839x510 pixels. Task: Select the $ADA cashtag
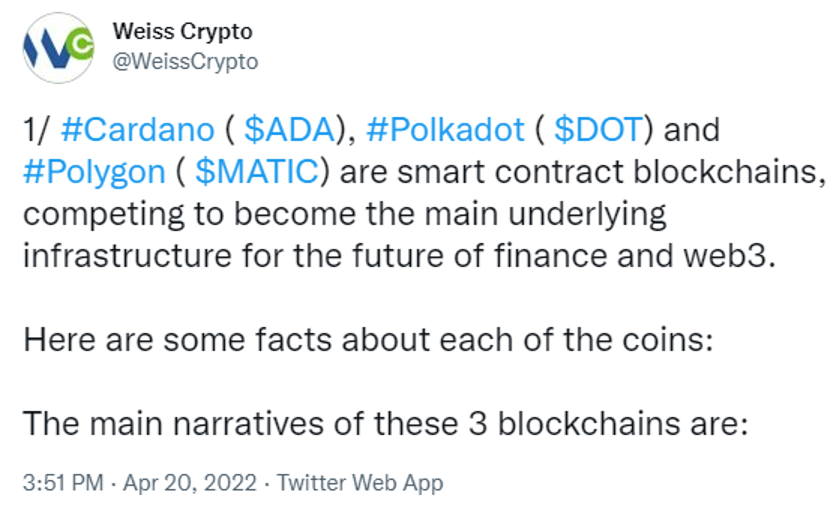[289, 130]
